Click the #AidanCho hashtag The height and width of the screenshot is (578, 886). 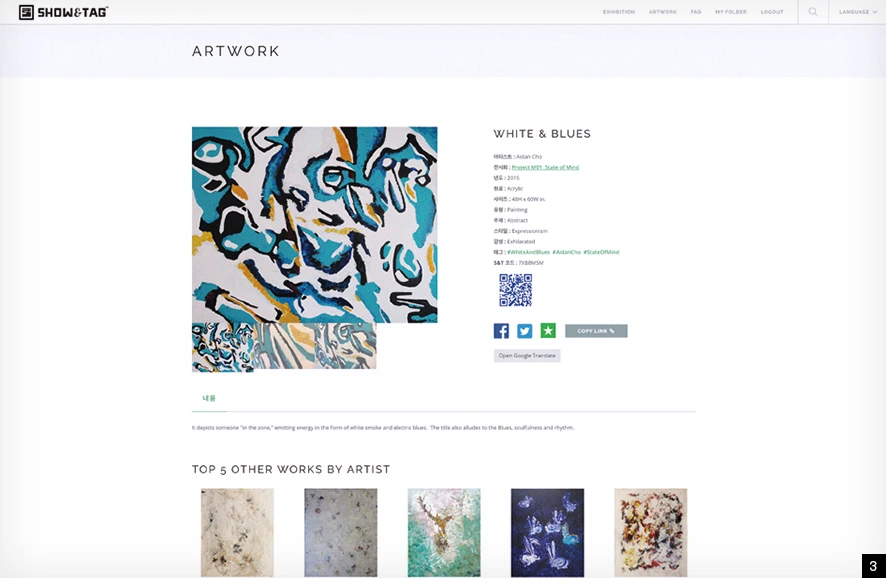[x=566, y=252]
